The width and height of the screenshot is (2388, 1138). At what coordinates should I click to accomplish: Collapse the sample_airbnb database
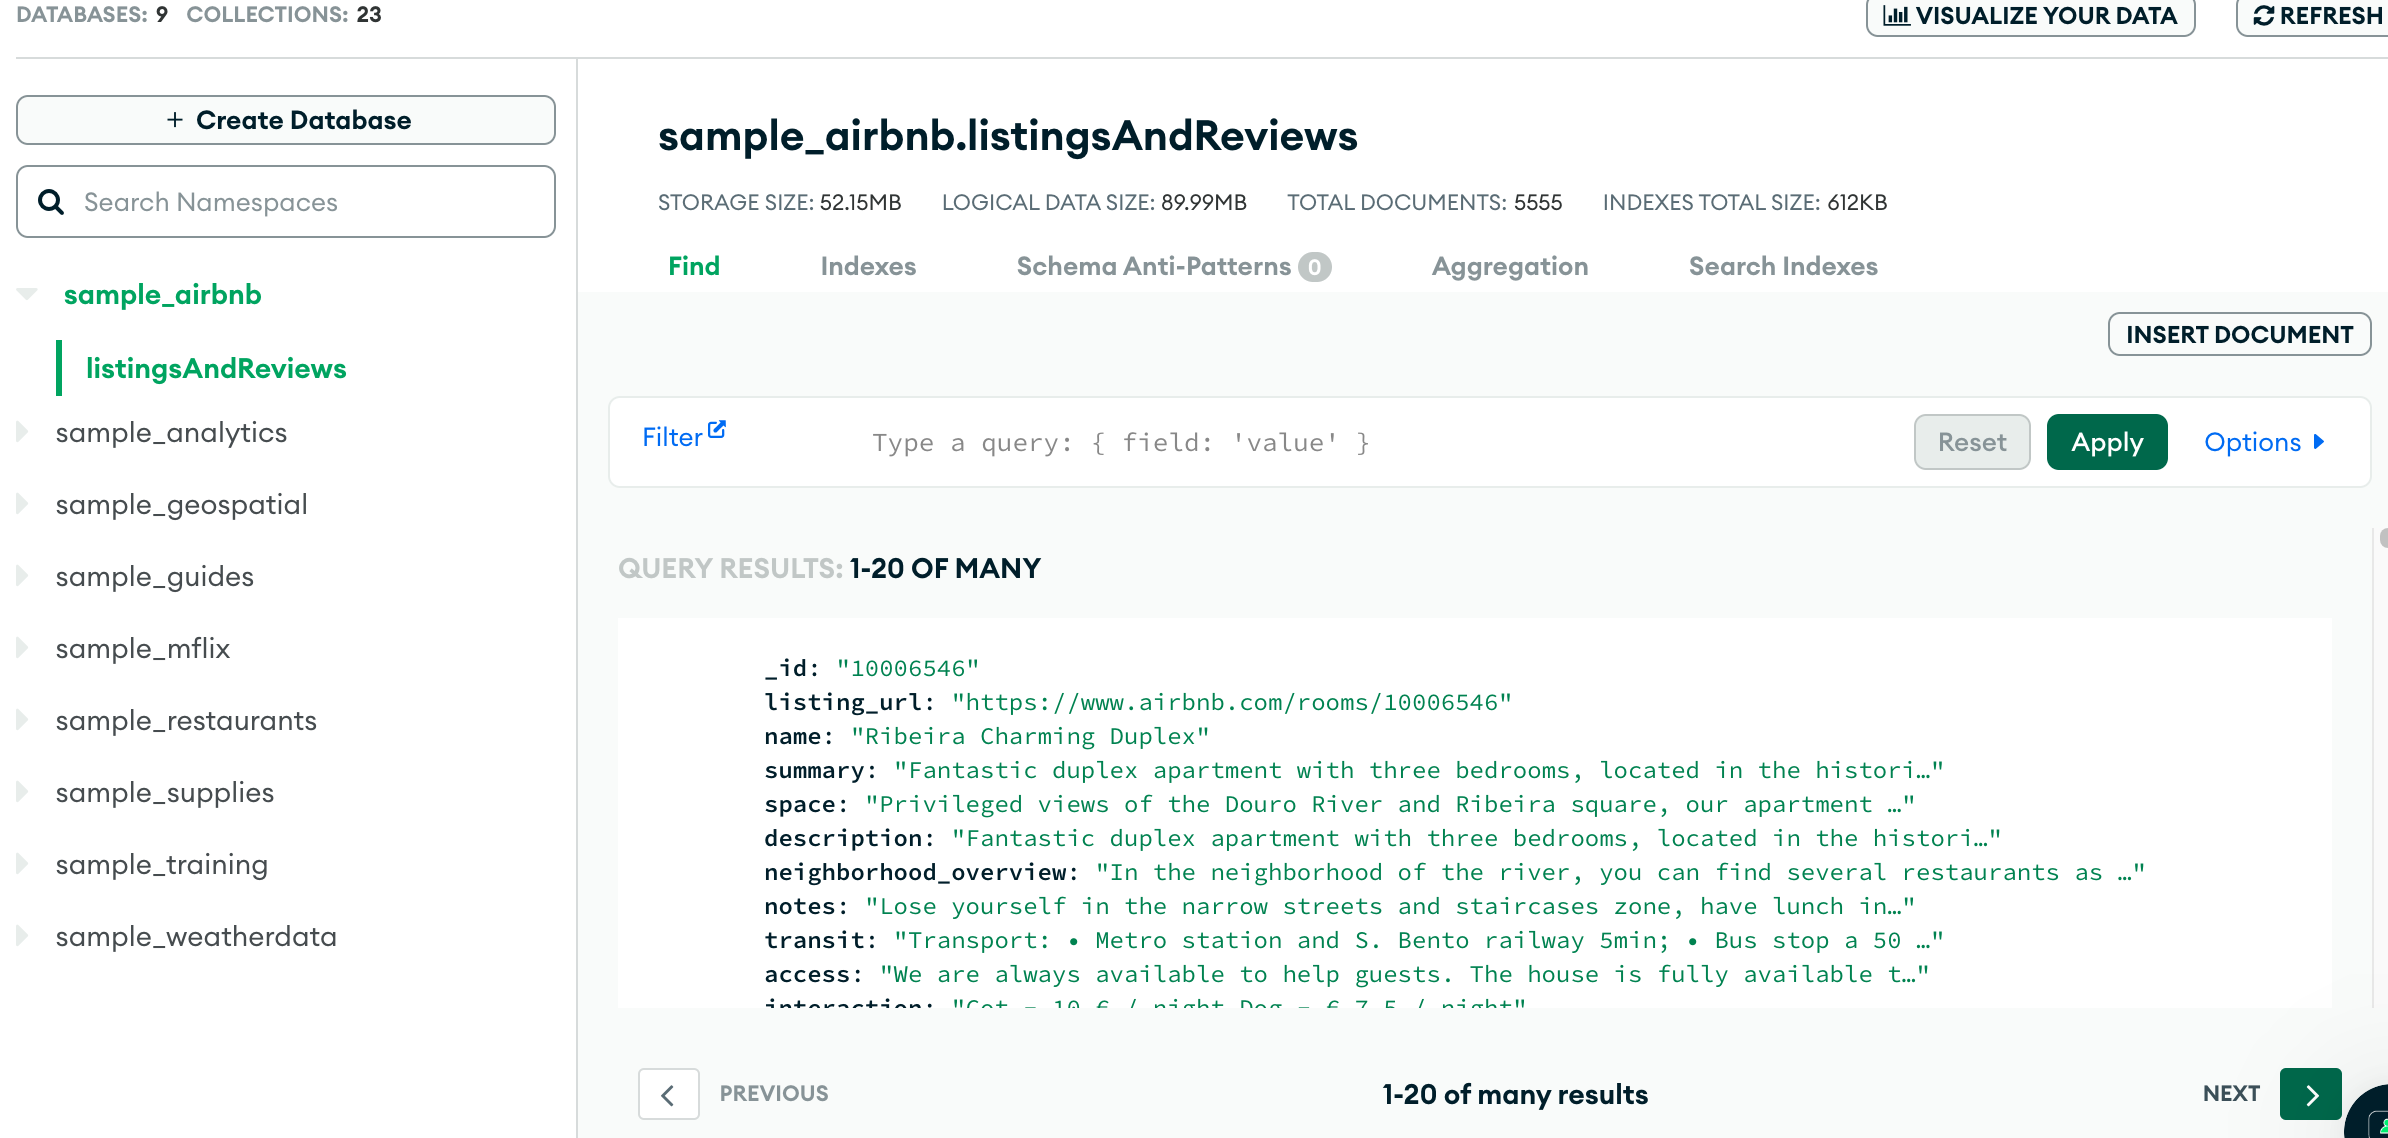pyautogui.click(x=27, y=294)
